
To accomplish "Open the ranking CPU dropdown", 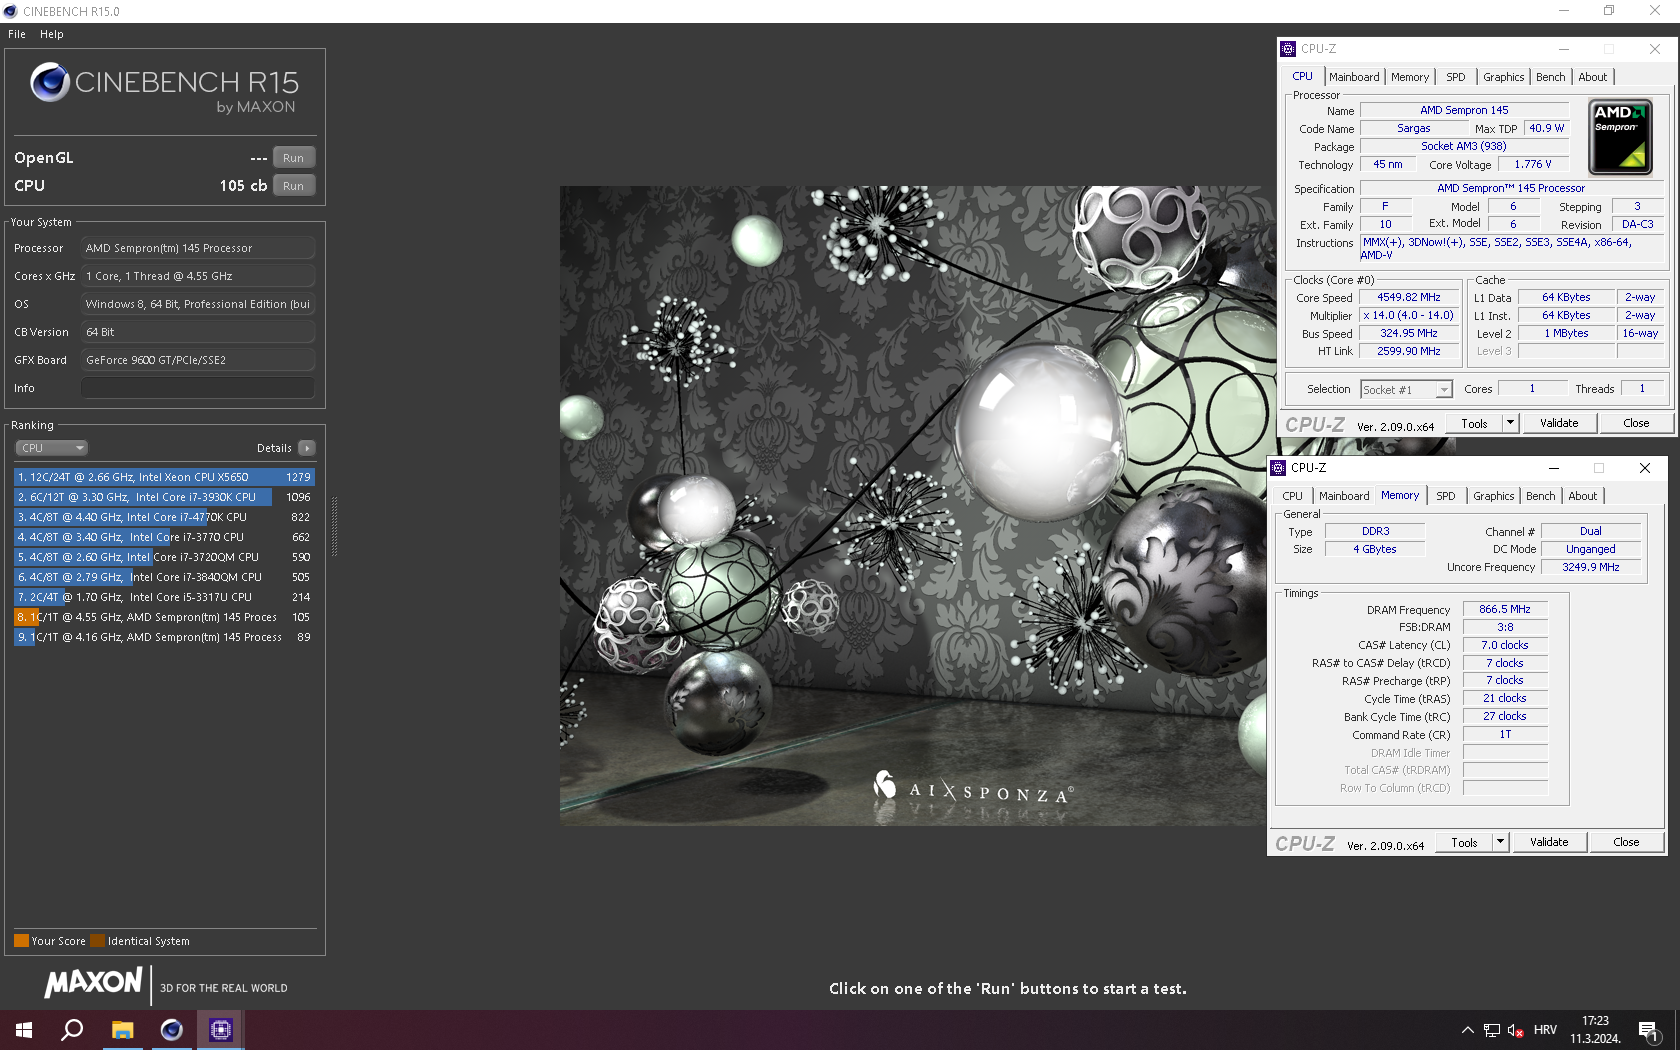I will click(52, 448).
